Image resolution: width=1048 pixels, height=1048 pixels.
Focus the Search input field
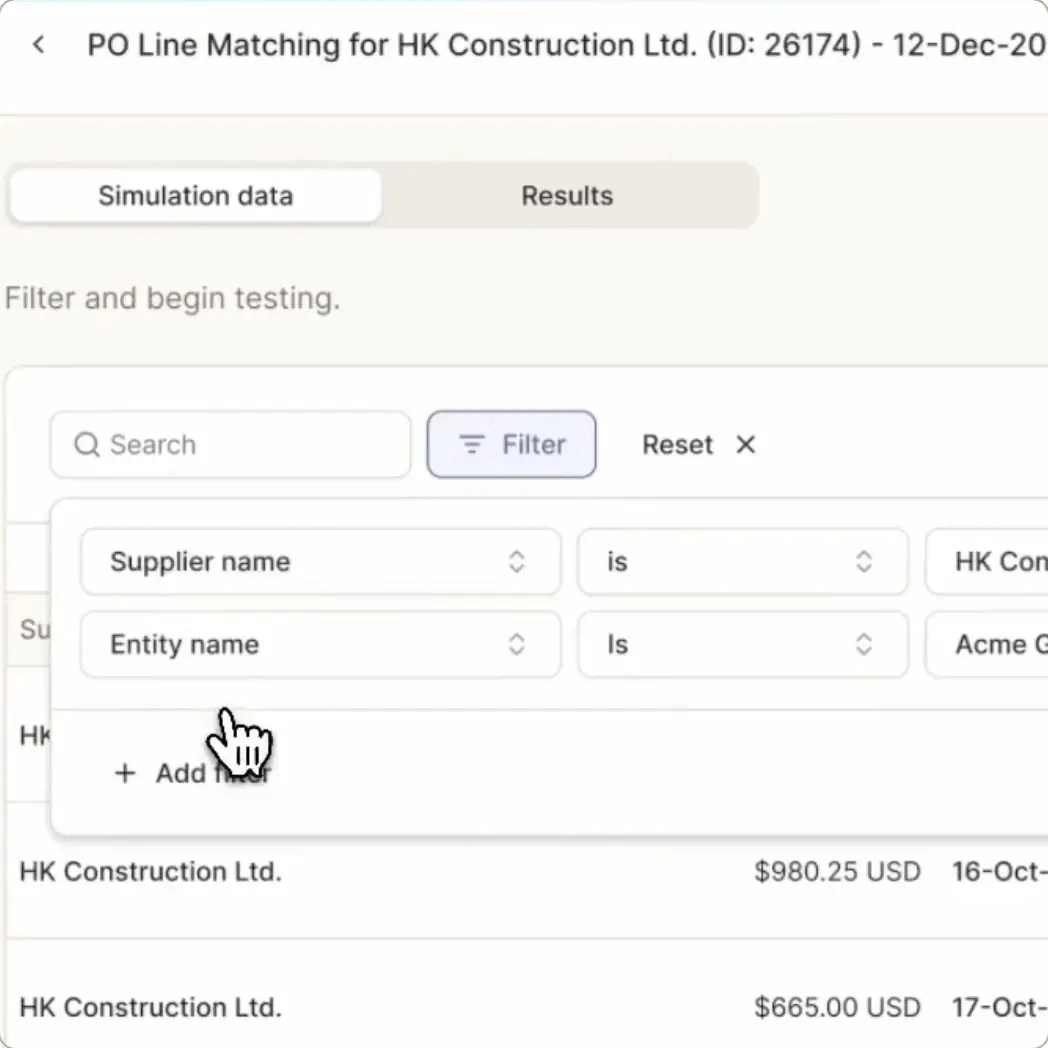point(231,444)
